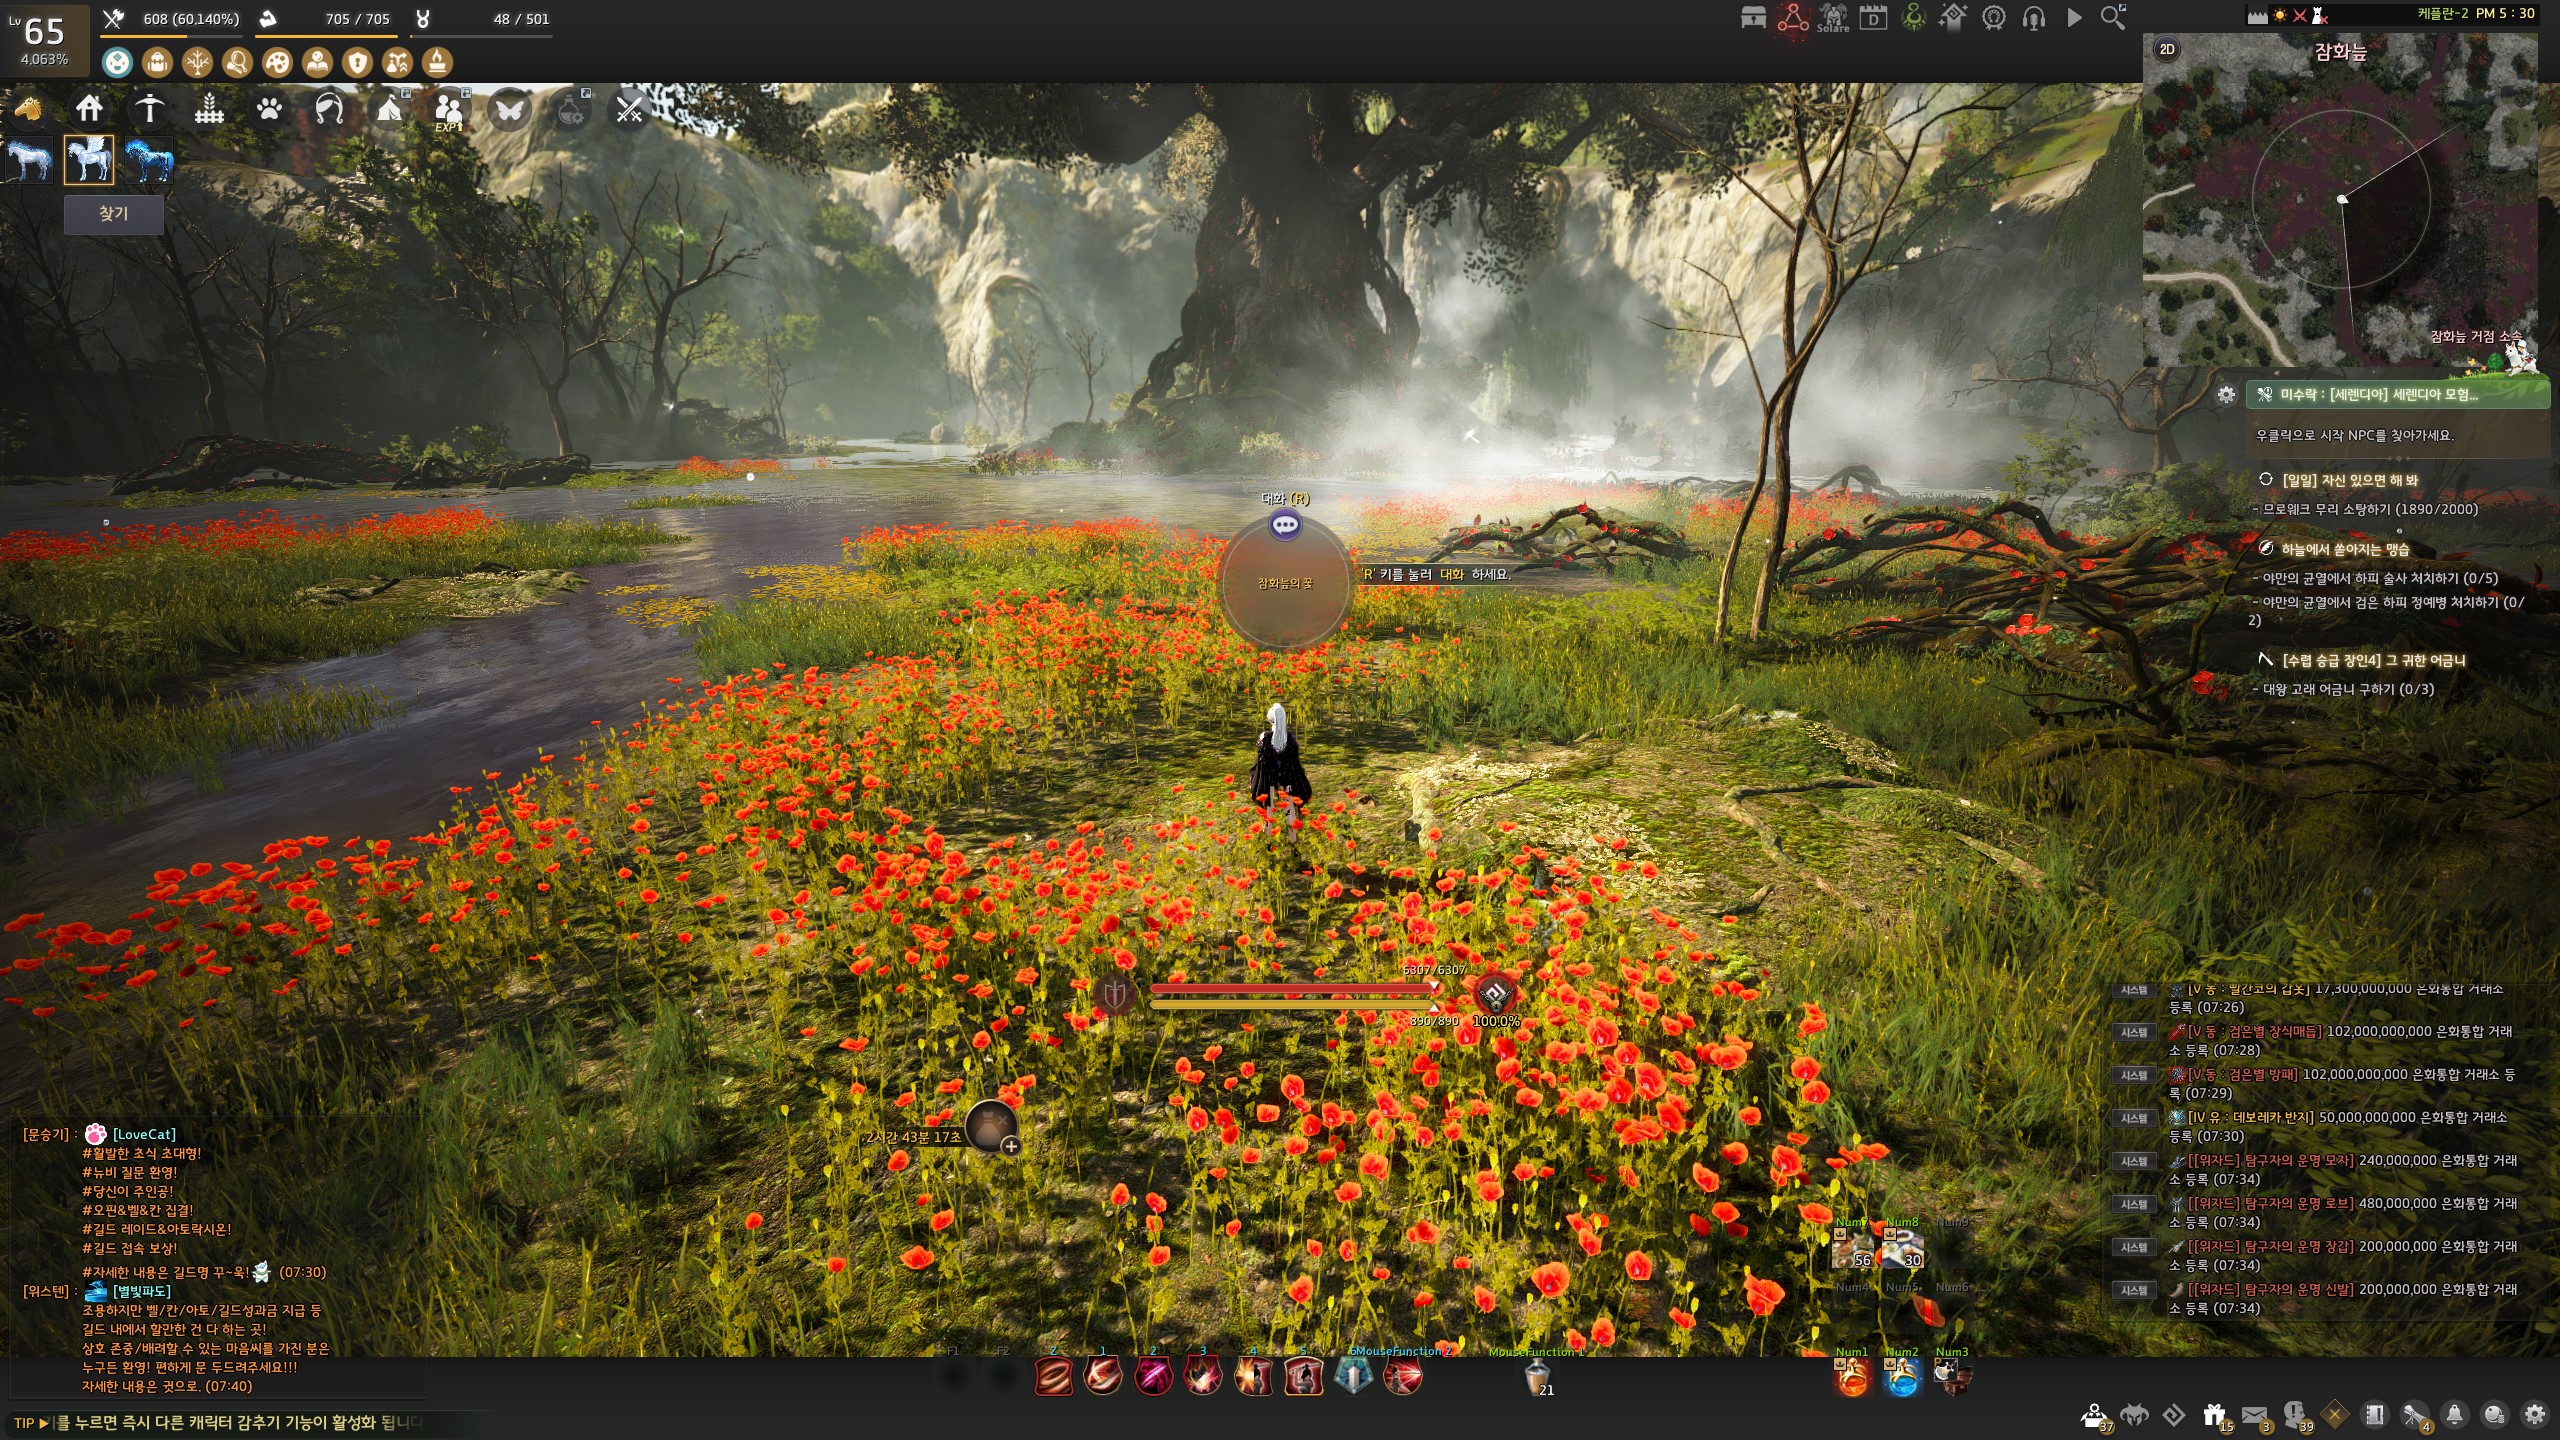The height and width of the screenshot is (1440, 2560).
Task: Toggle the headset microphone voice icon
Action: tap(2033, 17)
